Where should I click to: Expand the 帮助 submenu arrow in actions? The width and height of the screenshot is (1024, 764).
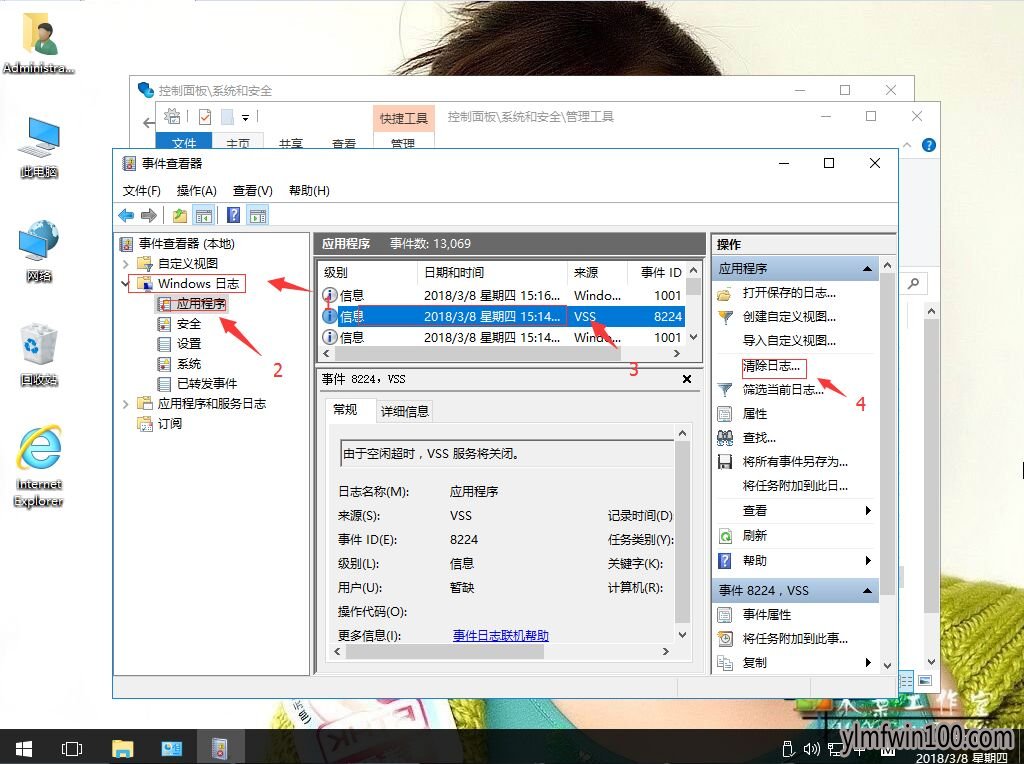[x=868, y=560]
